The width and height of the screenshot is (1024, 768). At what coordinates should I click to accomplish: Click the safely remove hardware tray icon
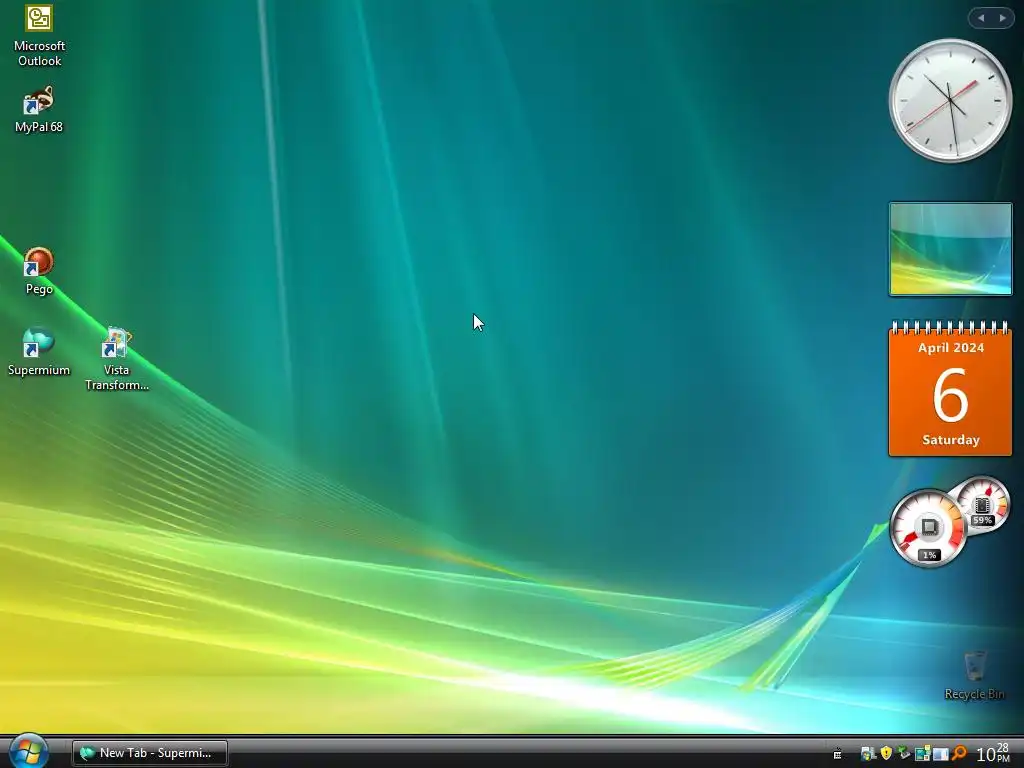tap(904, 753)
